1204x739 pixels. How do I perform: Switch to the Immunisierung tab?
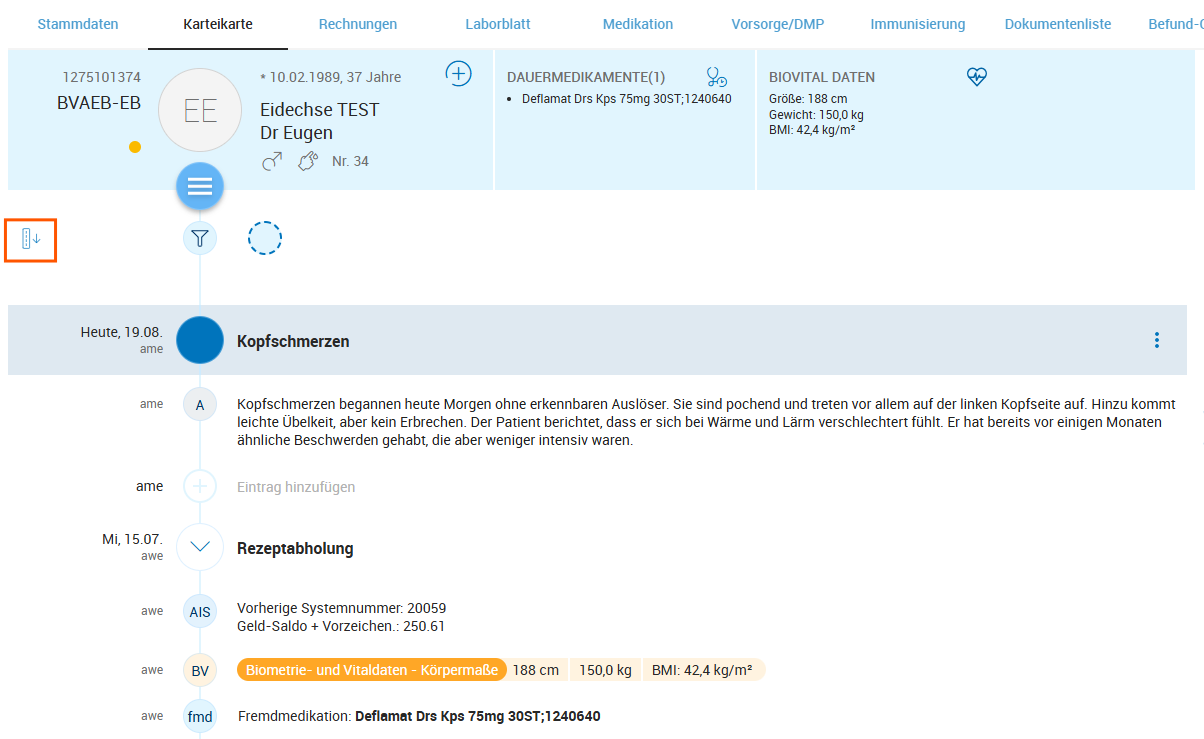(x=918, y=24)
